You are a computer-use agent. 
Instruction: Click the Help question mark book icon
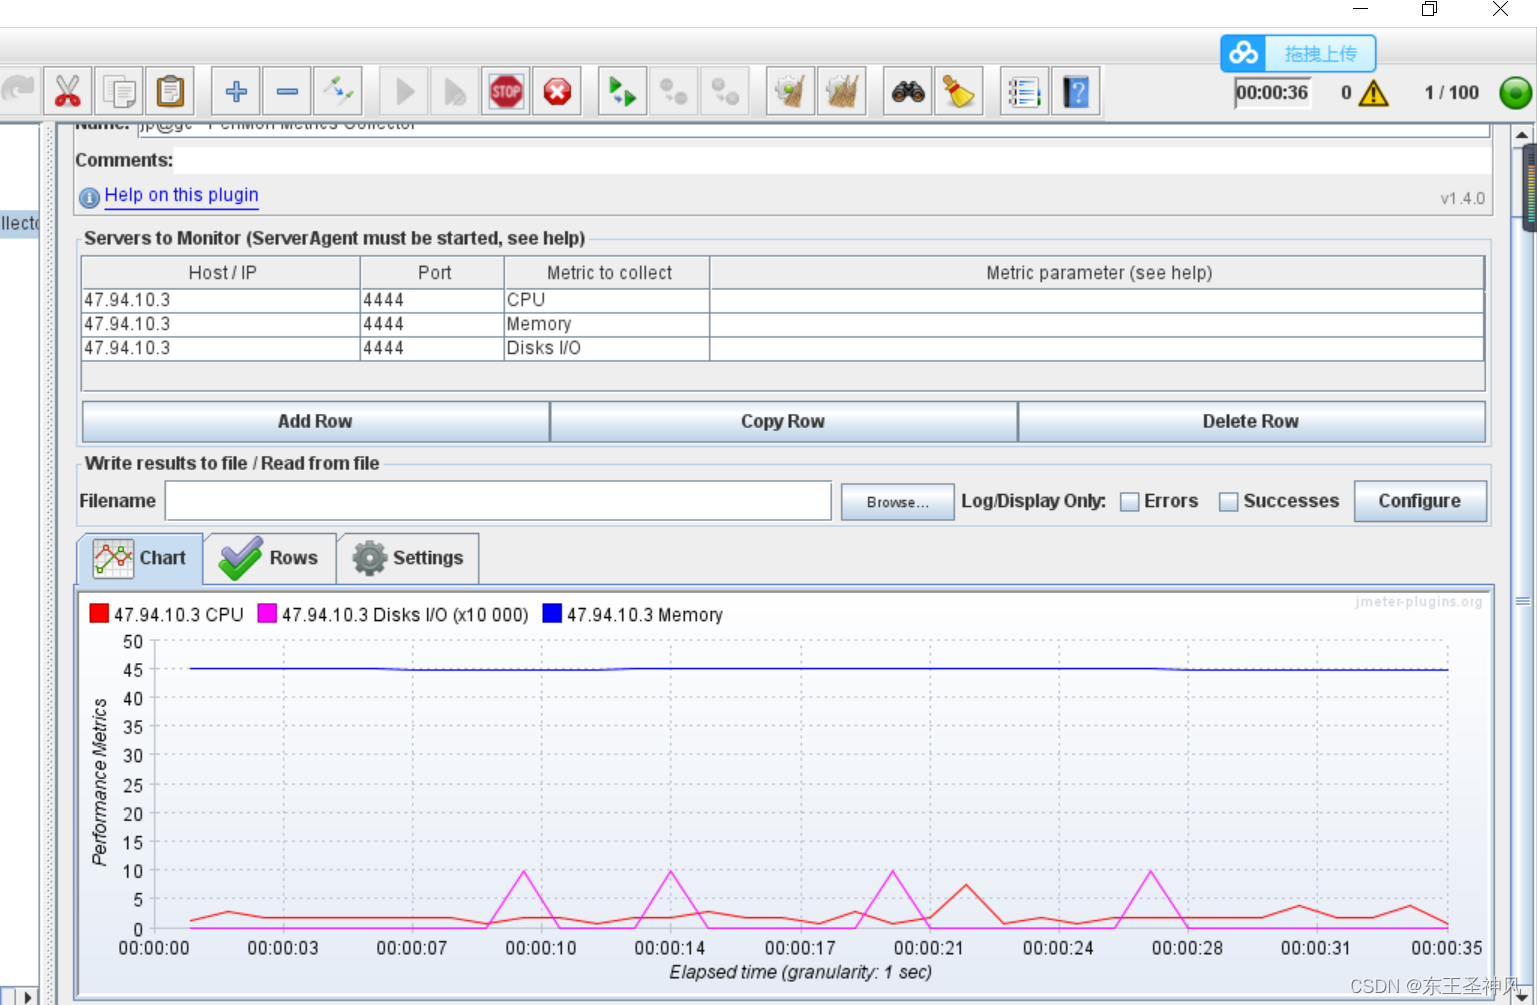click(x=1076, y=92)
